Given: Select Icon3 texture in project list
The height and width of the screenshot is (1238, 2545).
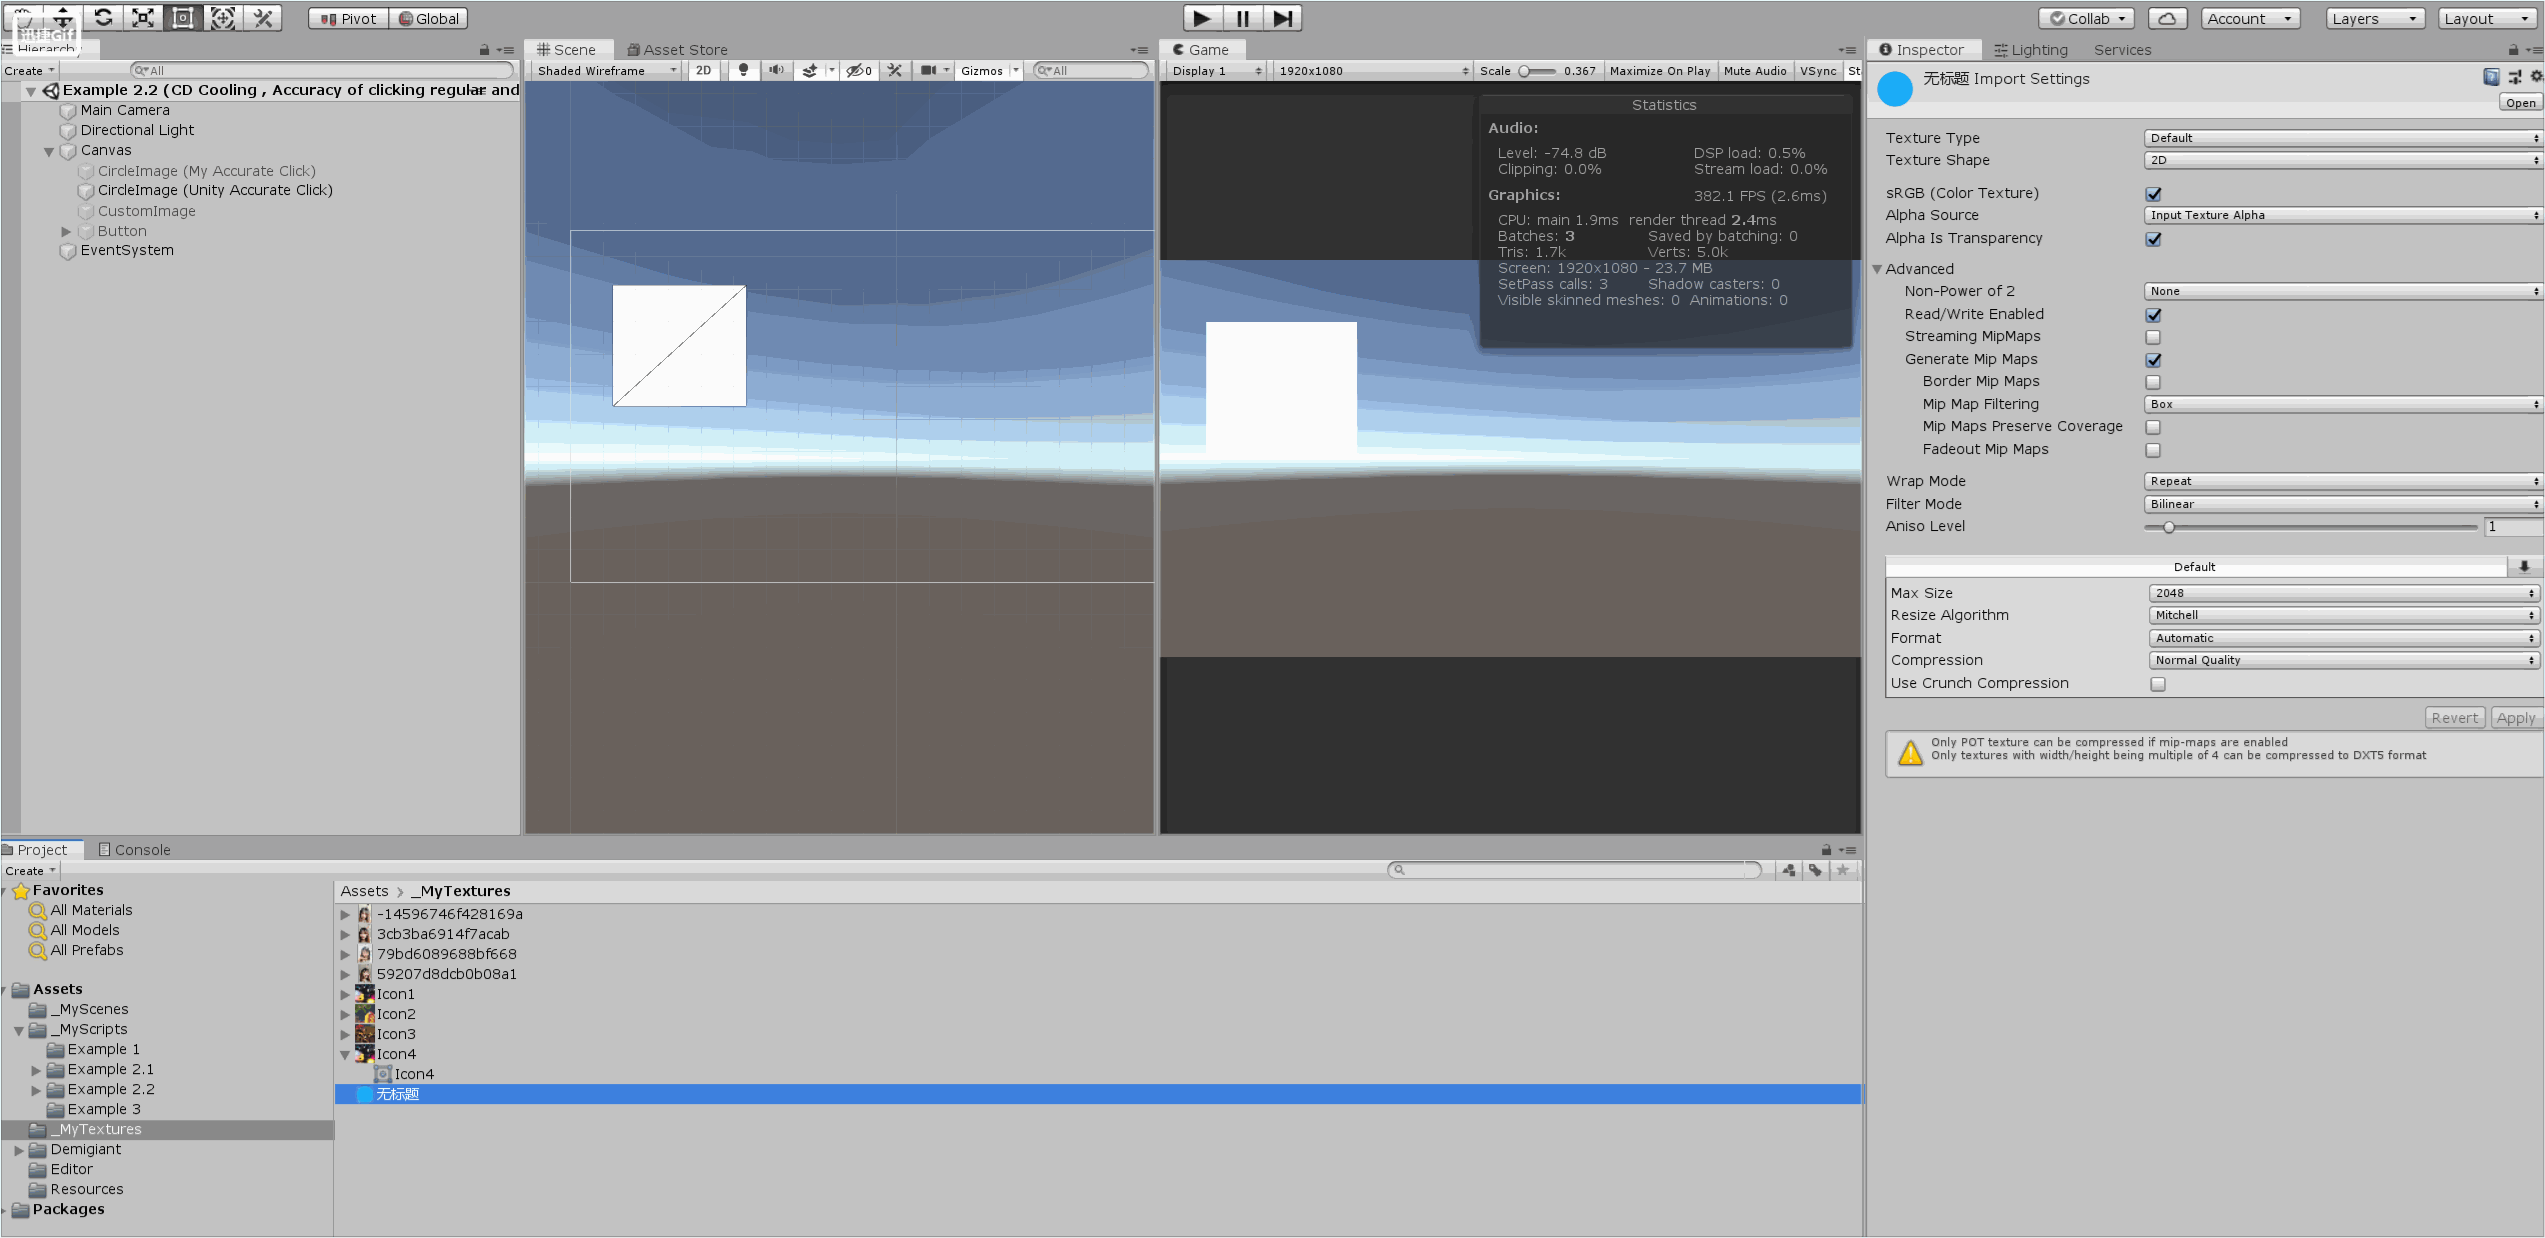Looking at the screenshot, I should coord(395,1034).
